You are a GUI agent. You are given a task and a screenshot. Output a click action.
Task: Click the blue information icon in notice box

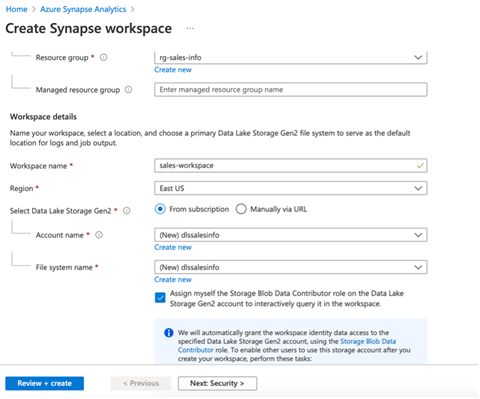point(169,333)
